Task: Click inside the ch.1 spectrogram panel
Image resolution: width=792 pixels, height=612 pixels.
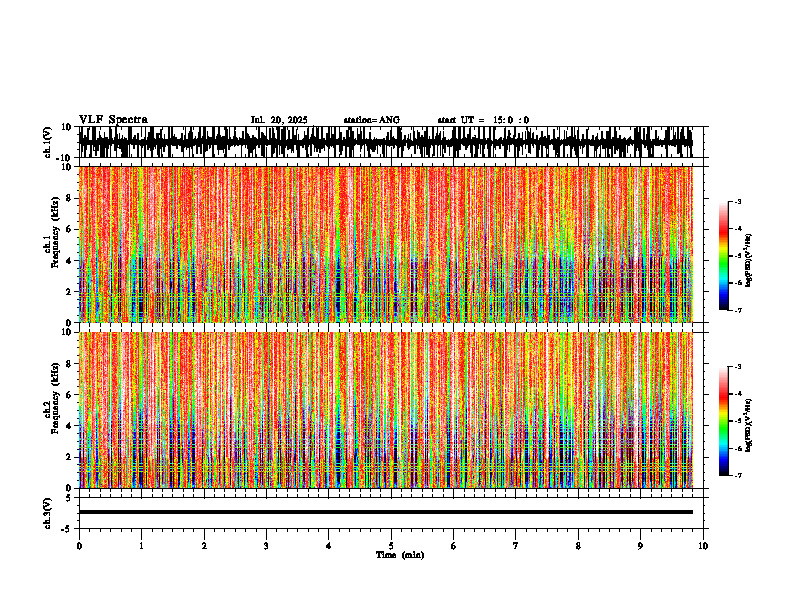Action: pos(385,244)
